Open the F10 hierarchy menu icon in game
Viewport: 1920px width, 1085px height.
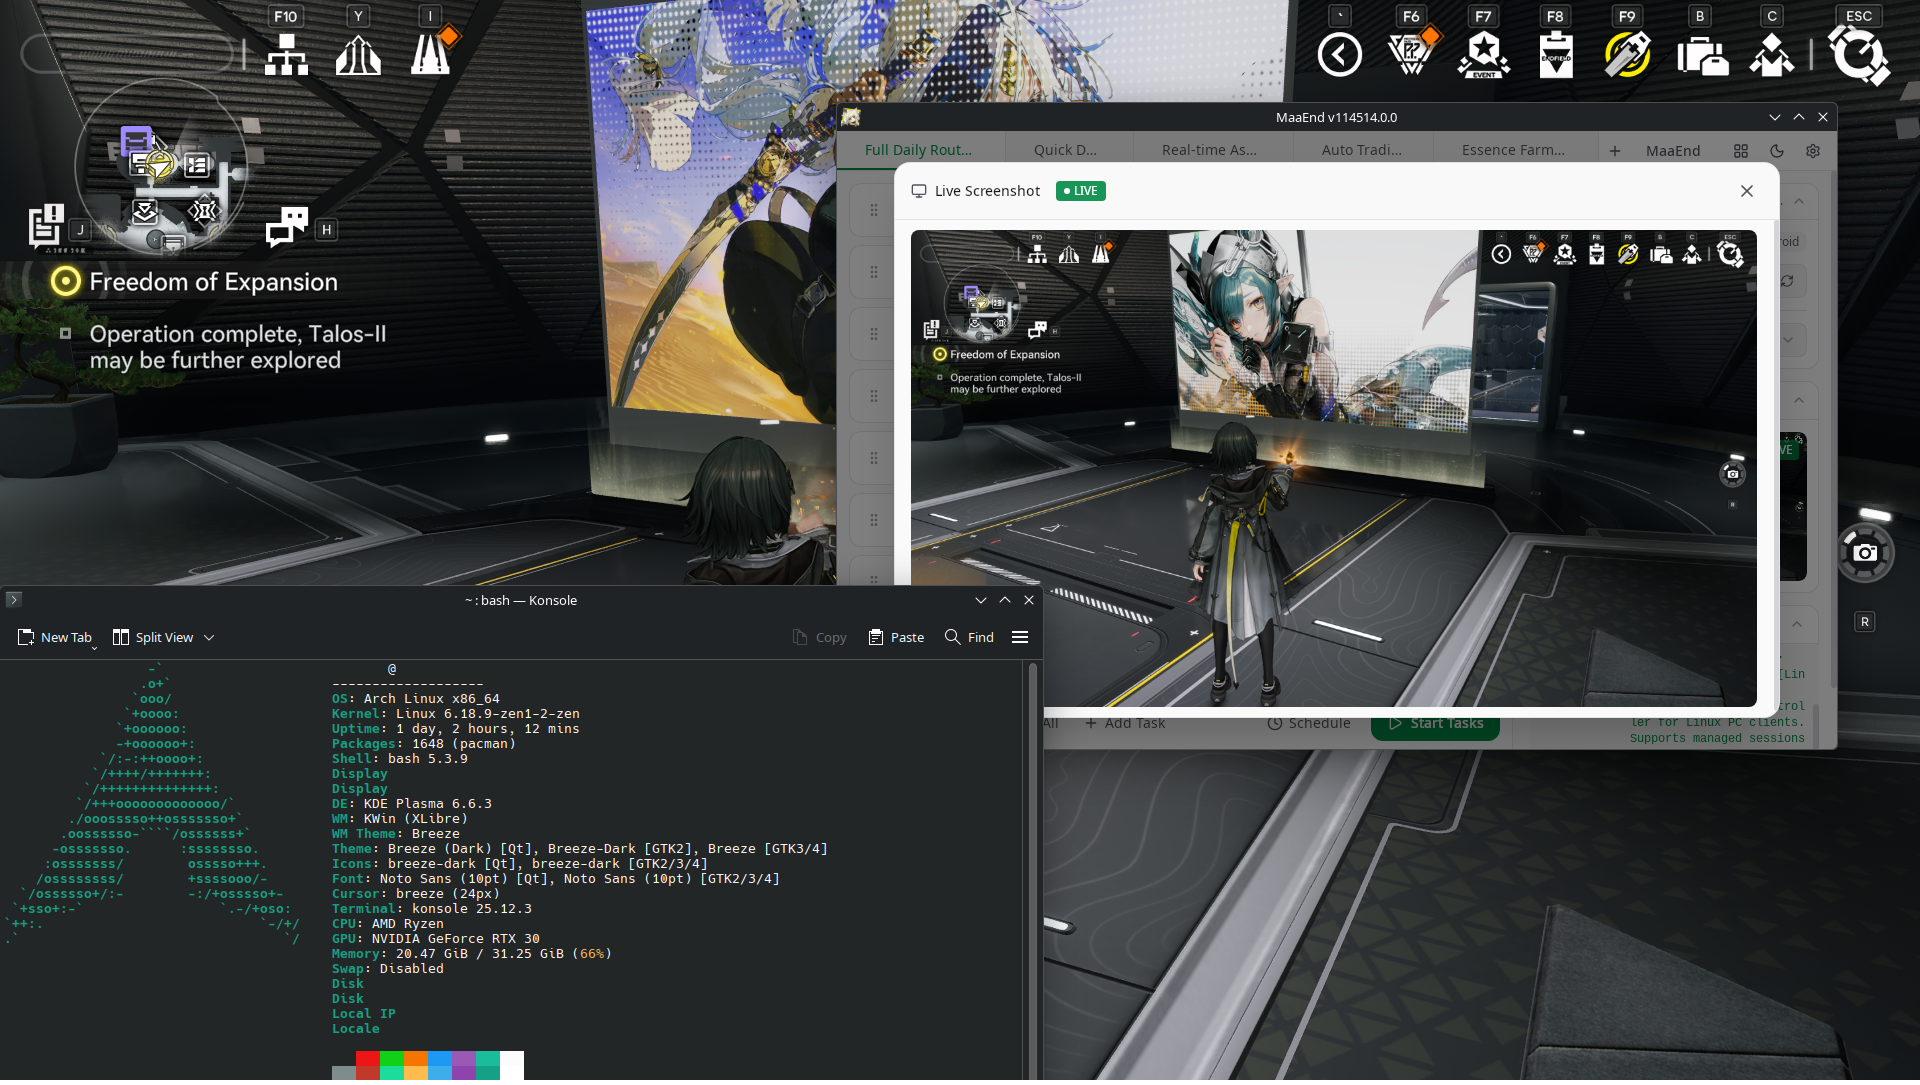click(x=286, y=55)
